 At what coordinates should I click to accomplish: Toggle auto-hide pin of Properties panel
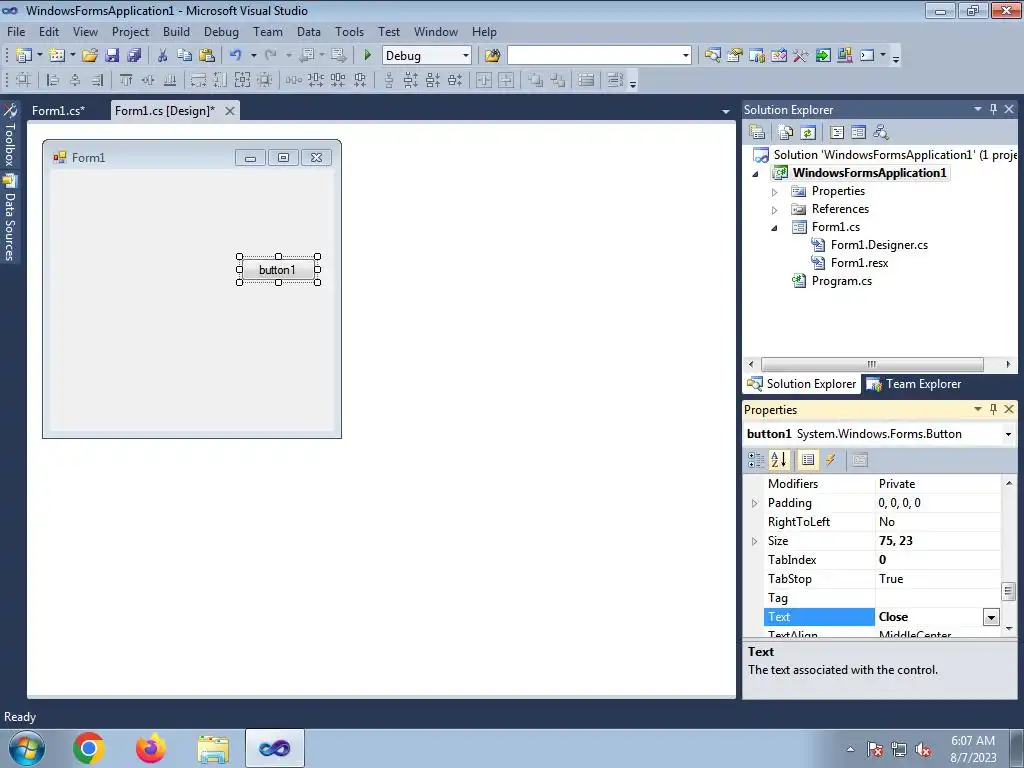click(993, 409)
